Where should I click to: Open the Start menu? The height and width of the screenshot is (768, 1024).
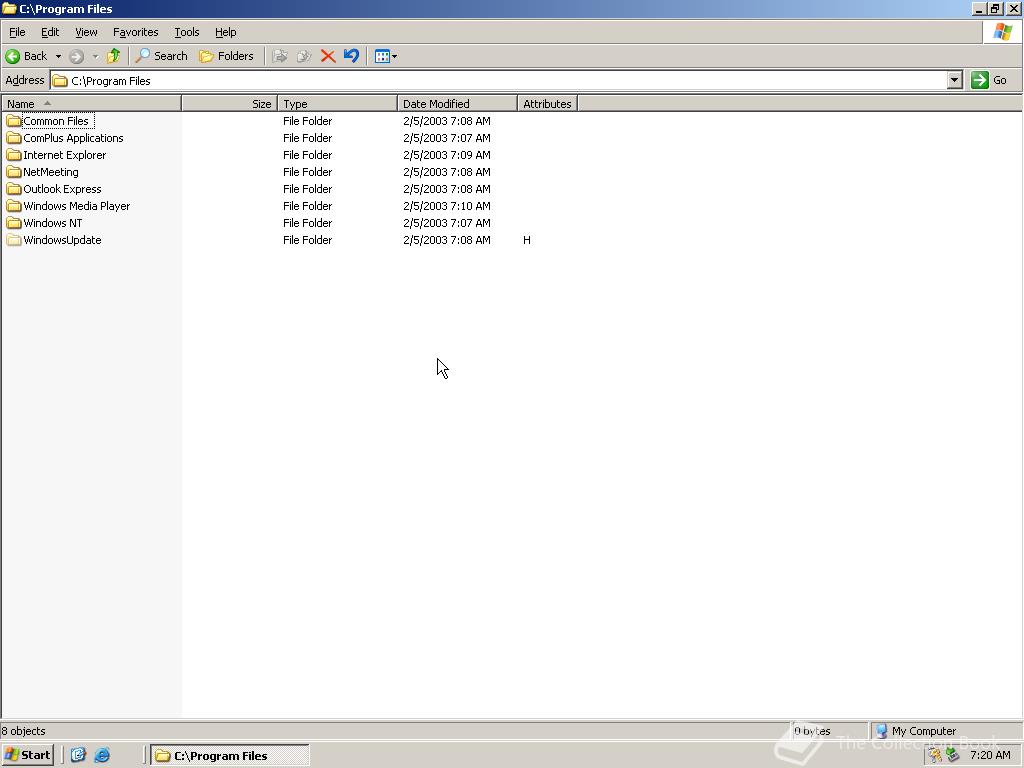click(x=27, y=755)
